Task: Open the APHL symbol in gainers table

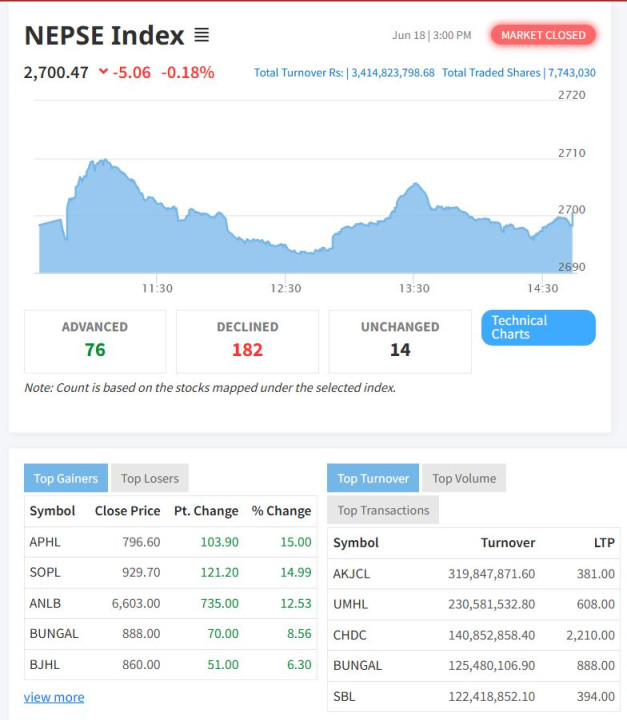Action: [x=45, y=542]
